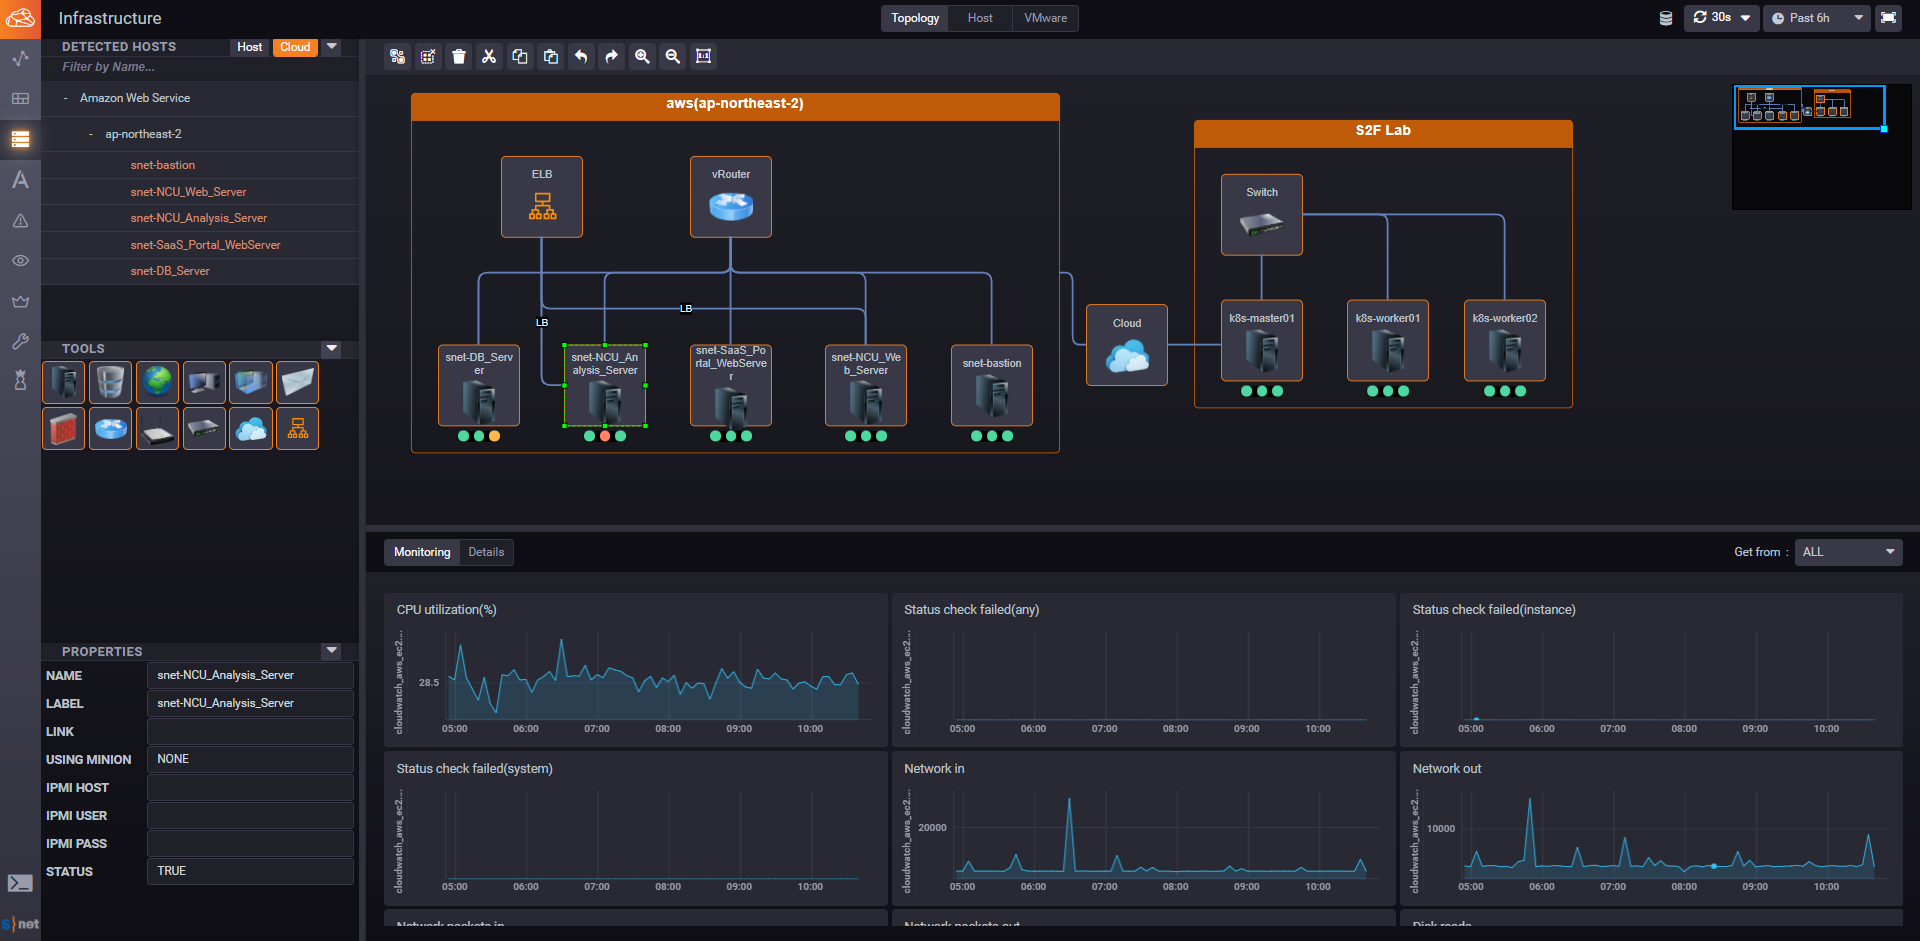
Task: Open the Get from ALL dropdown
Action: 1848,552
